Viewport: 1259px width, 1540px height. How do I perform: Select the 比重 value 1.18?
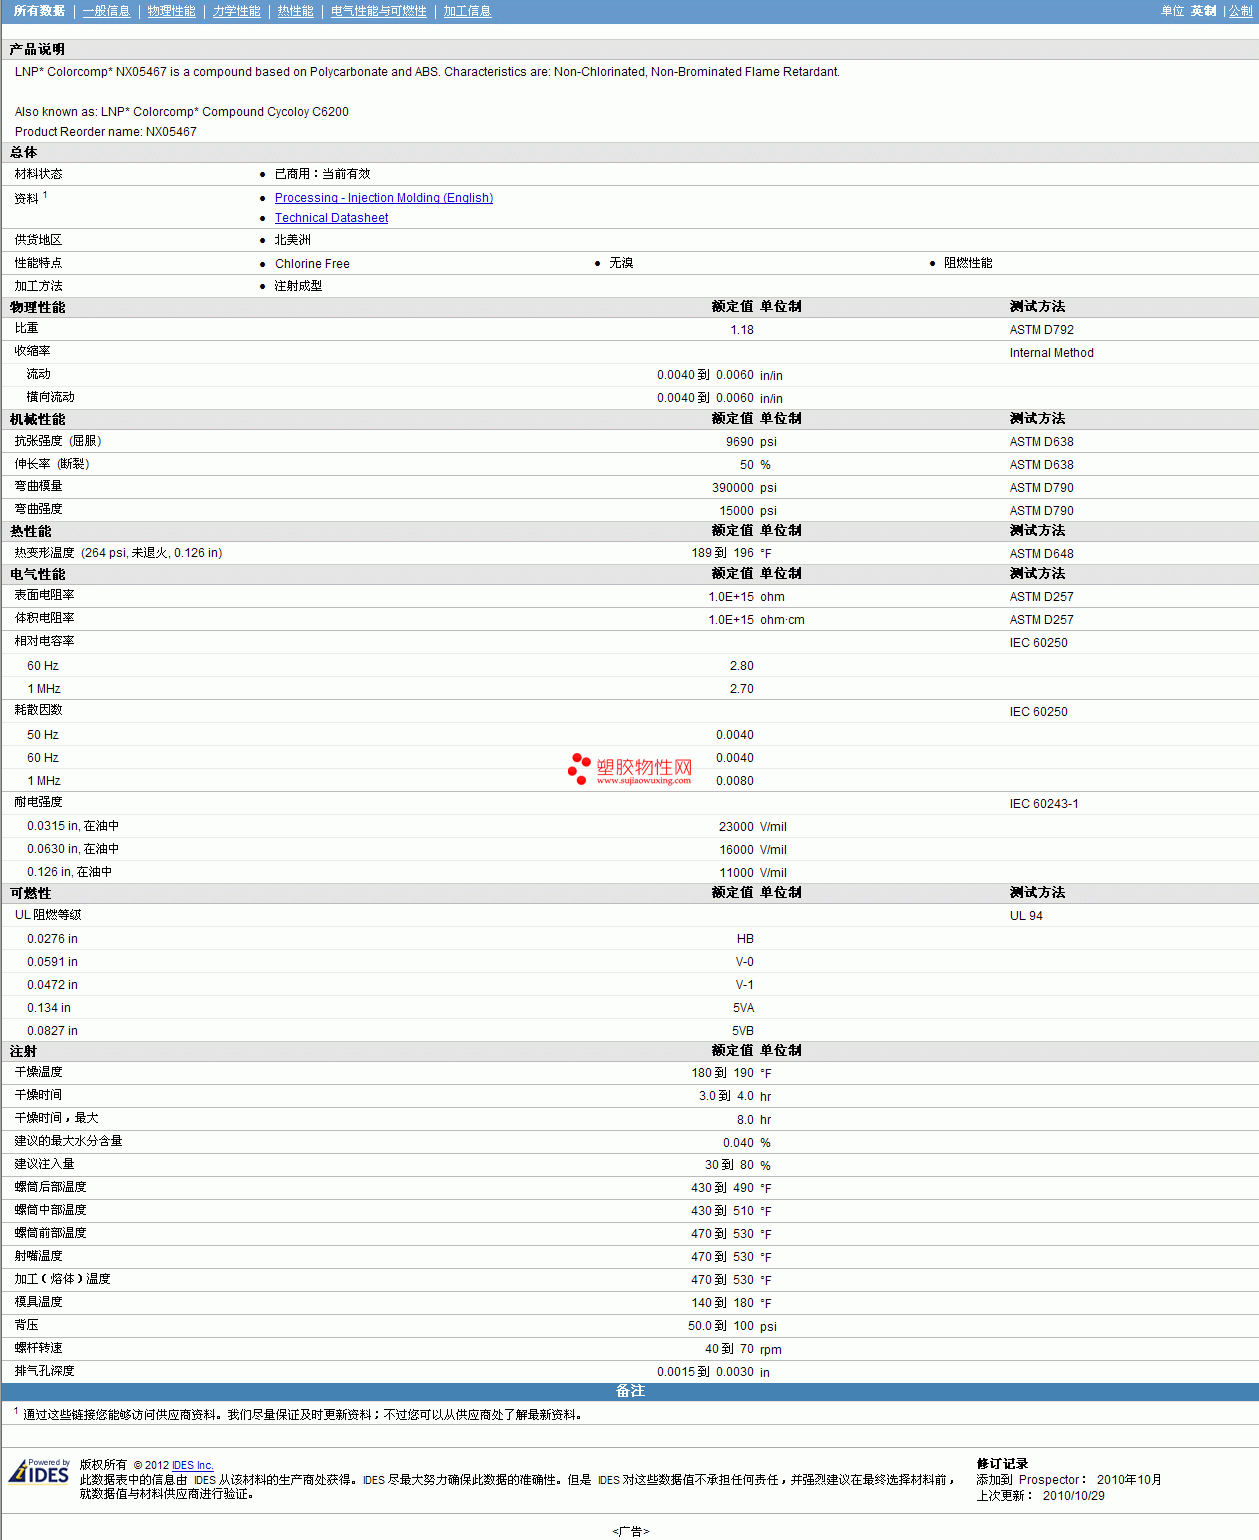(x=742, y=330)
